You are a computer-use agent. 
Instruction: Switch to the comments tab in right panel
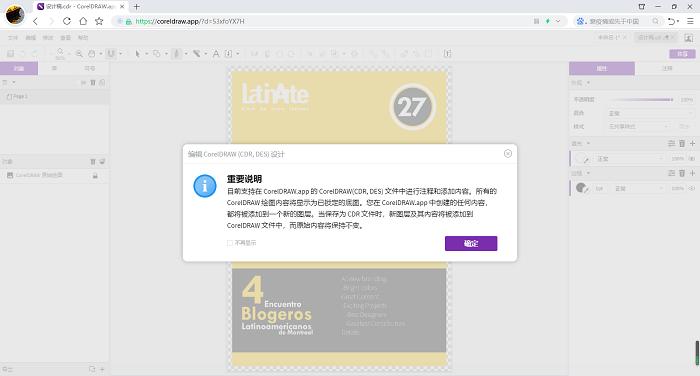[667, 68]
